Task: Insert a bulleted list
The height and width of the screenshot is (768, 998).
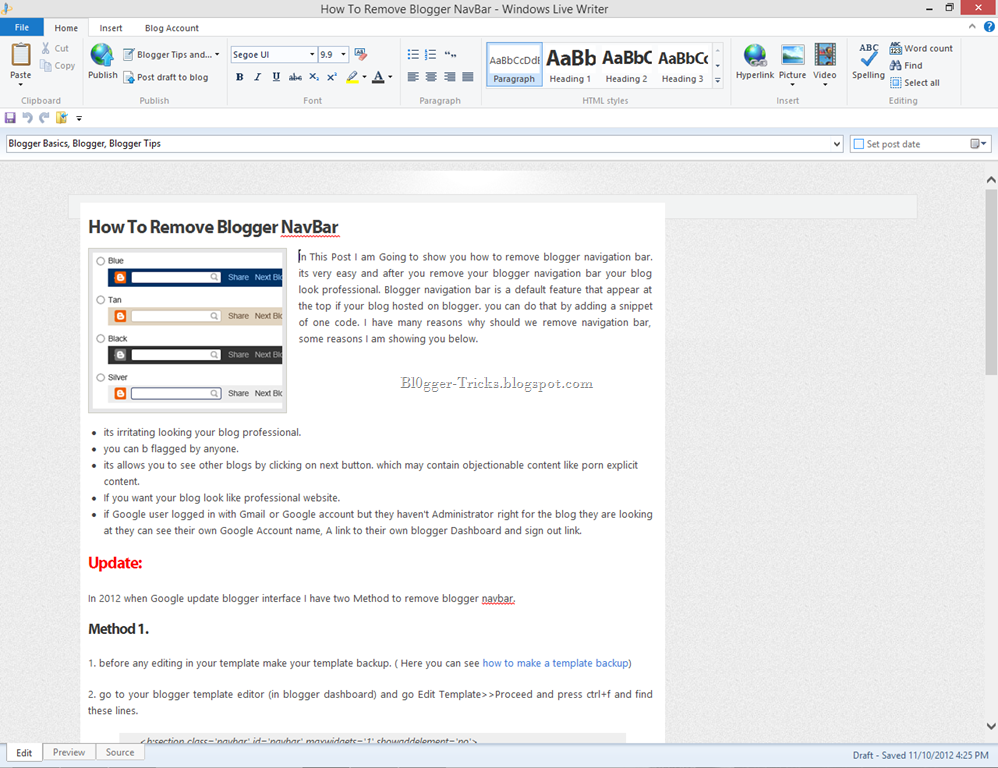Action: point(413,55)
